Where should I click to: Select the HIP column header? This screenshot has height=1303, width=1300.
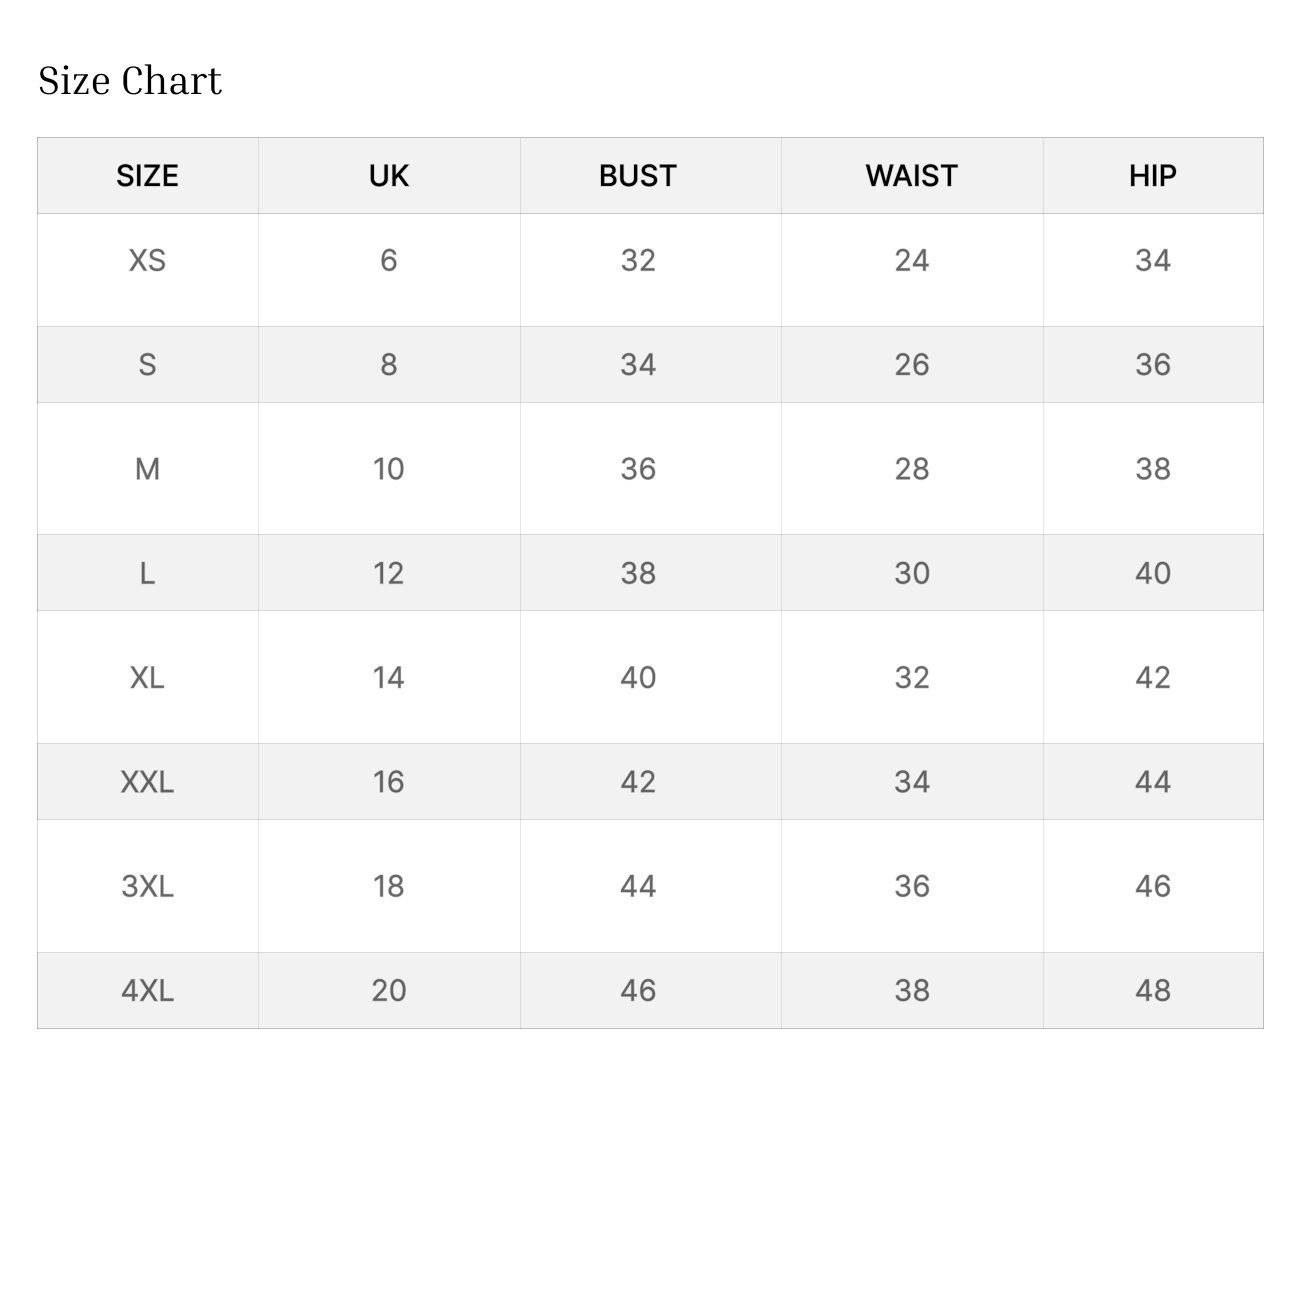point(1152,176)
